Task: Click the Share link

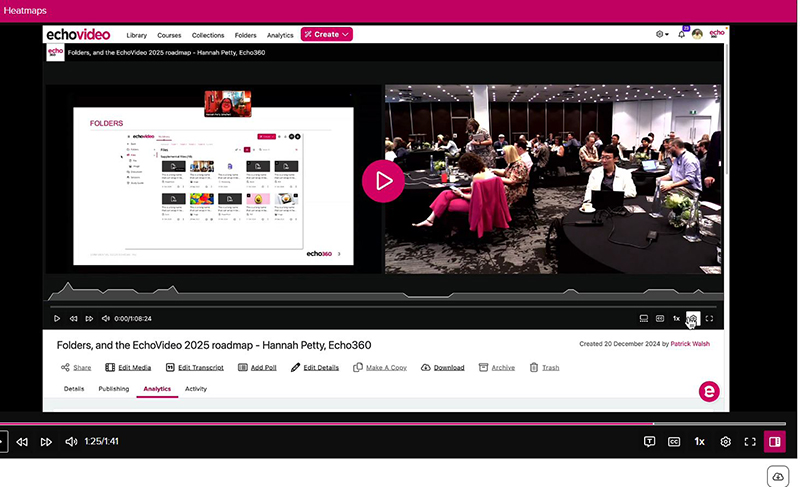Action: pyautogui.click(x=76, y=367)
